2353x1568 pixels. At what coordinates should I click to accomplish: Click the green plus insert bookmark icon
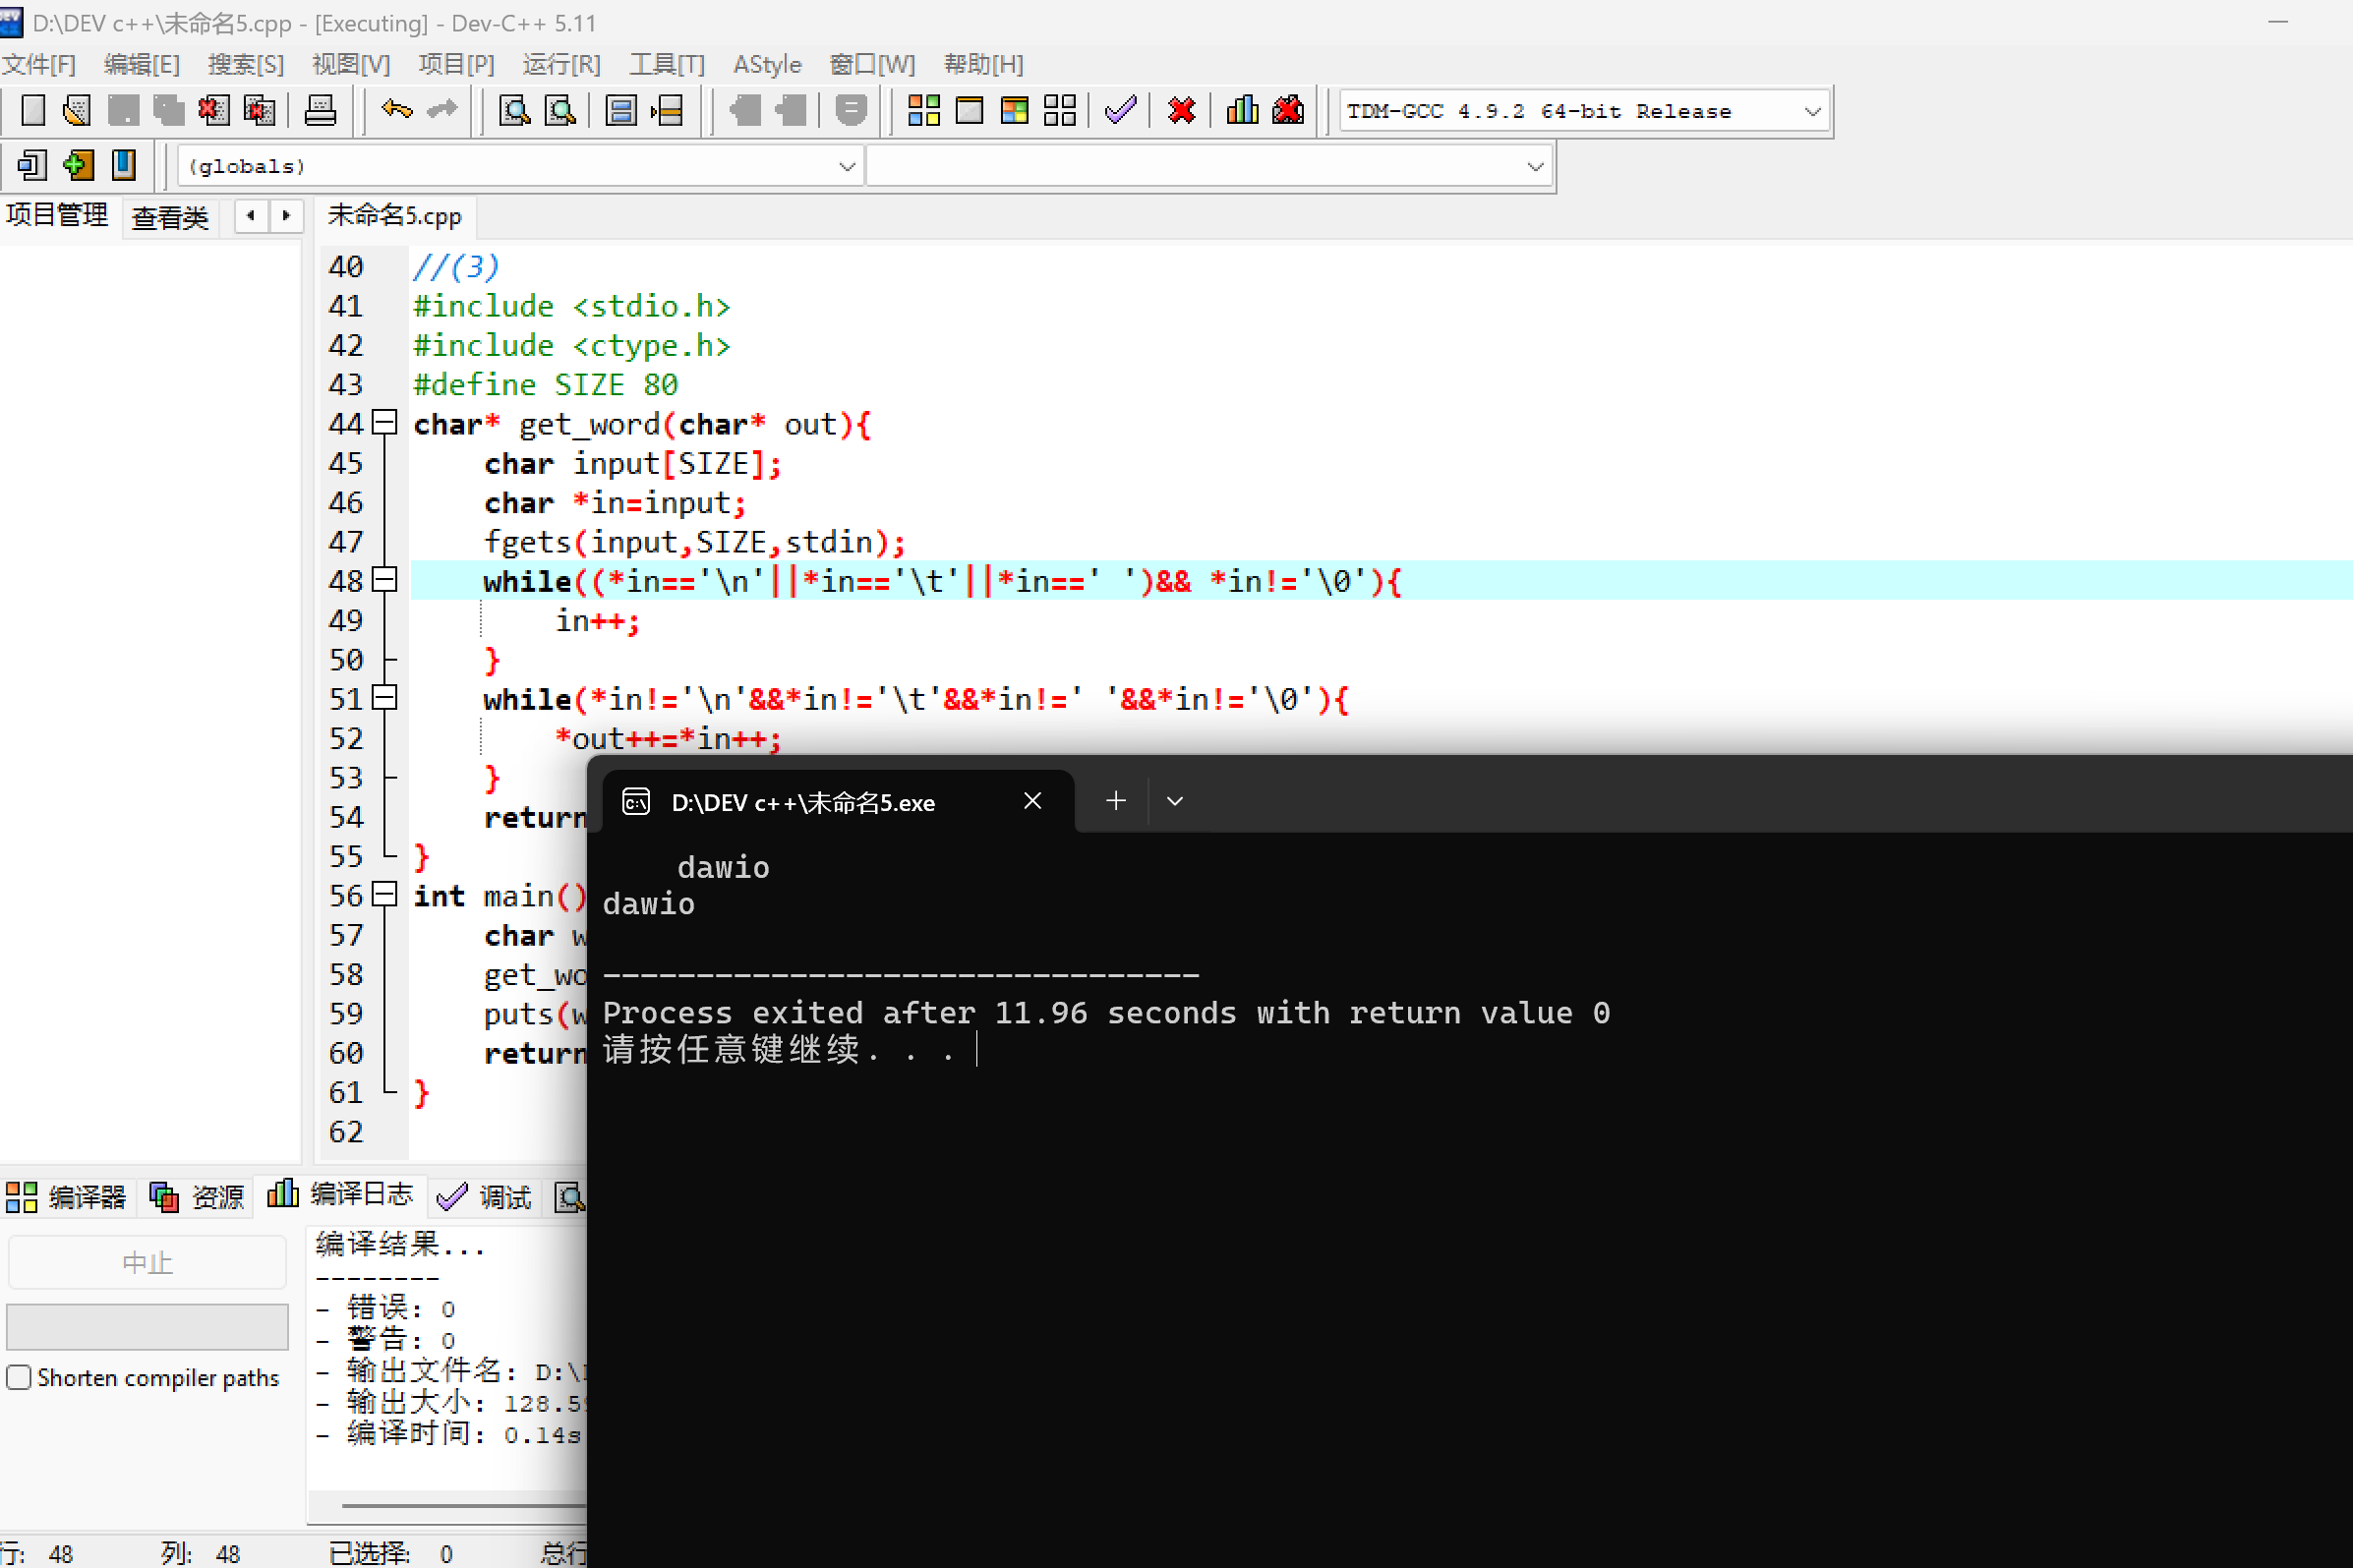(78, 165)
